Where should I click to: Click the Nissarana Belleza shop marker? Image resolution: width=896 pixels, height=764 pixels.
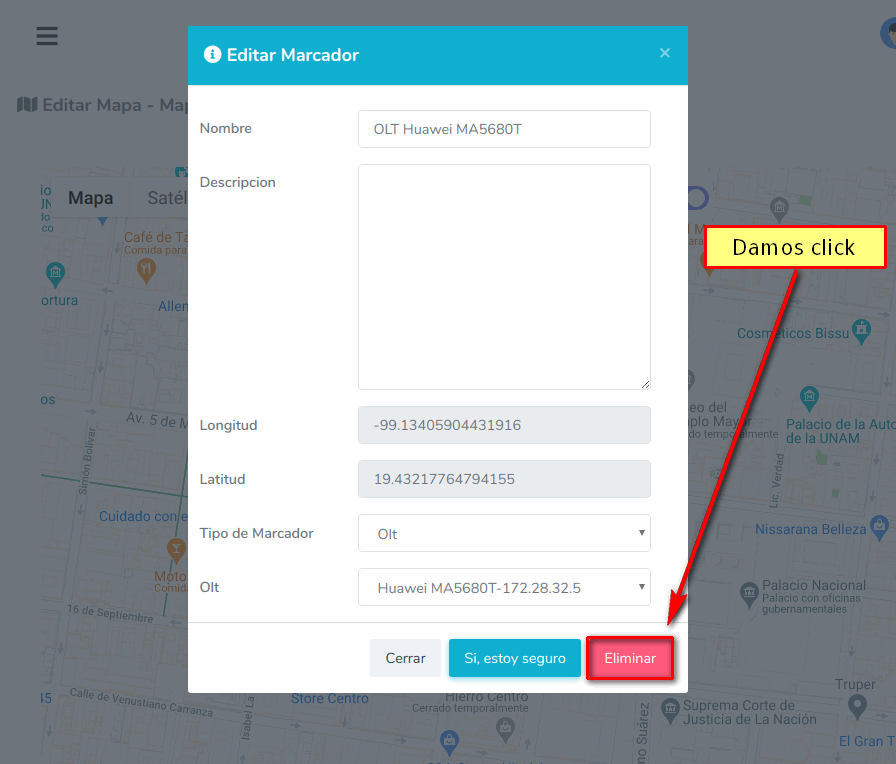(879, 524)
